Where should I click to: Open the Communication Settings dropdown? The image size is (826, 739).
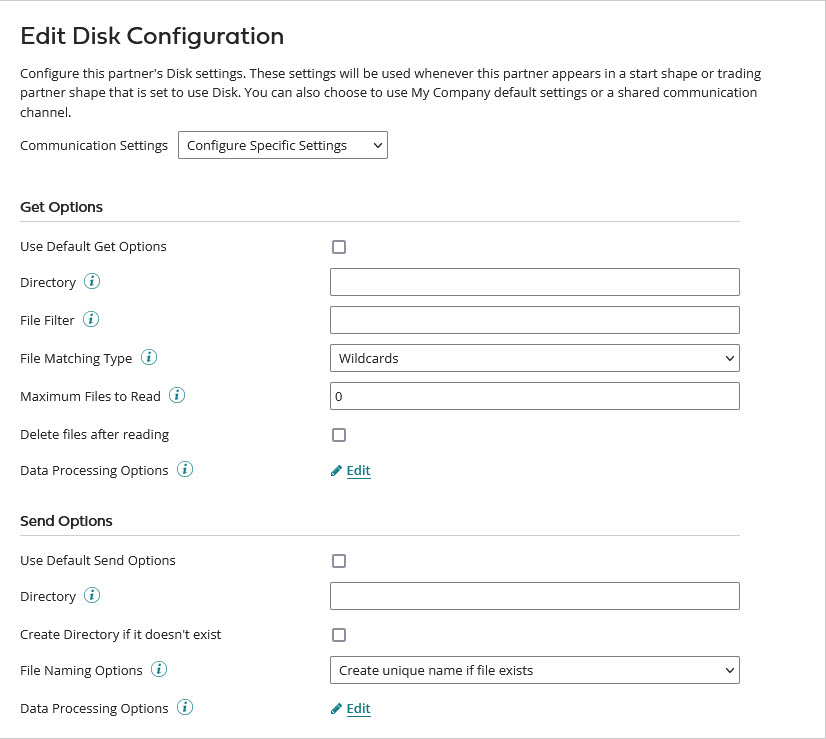pyautogui.click(x=283, y=145)
